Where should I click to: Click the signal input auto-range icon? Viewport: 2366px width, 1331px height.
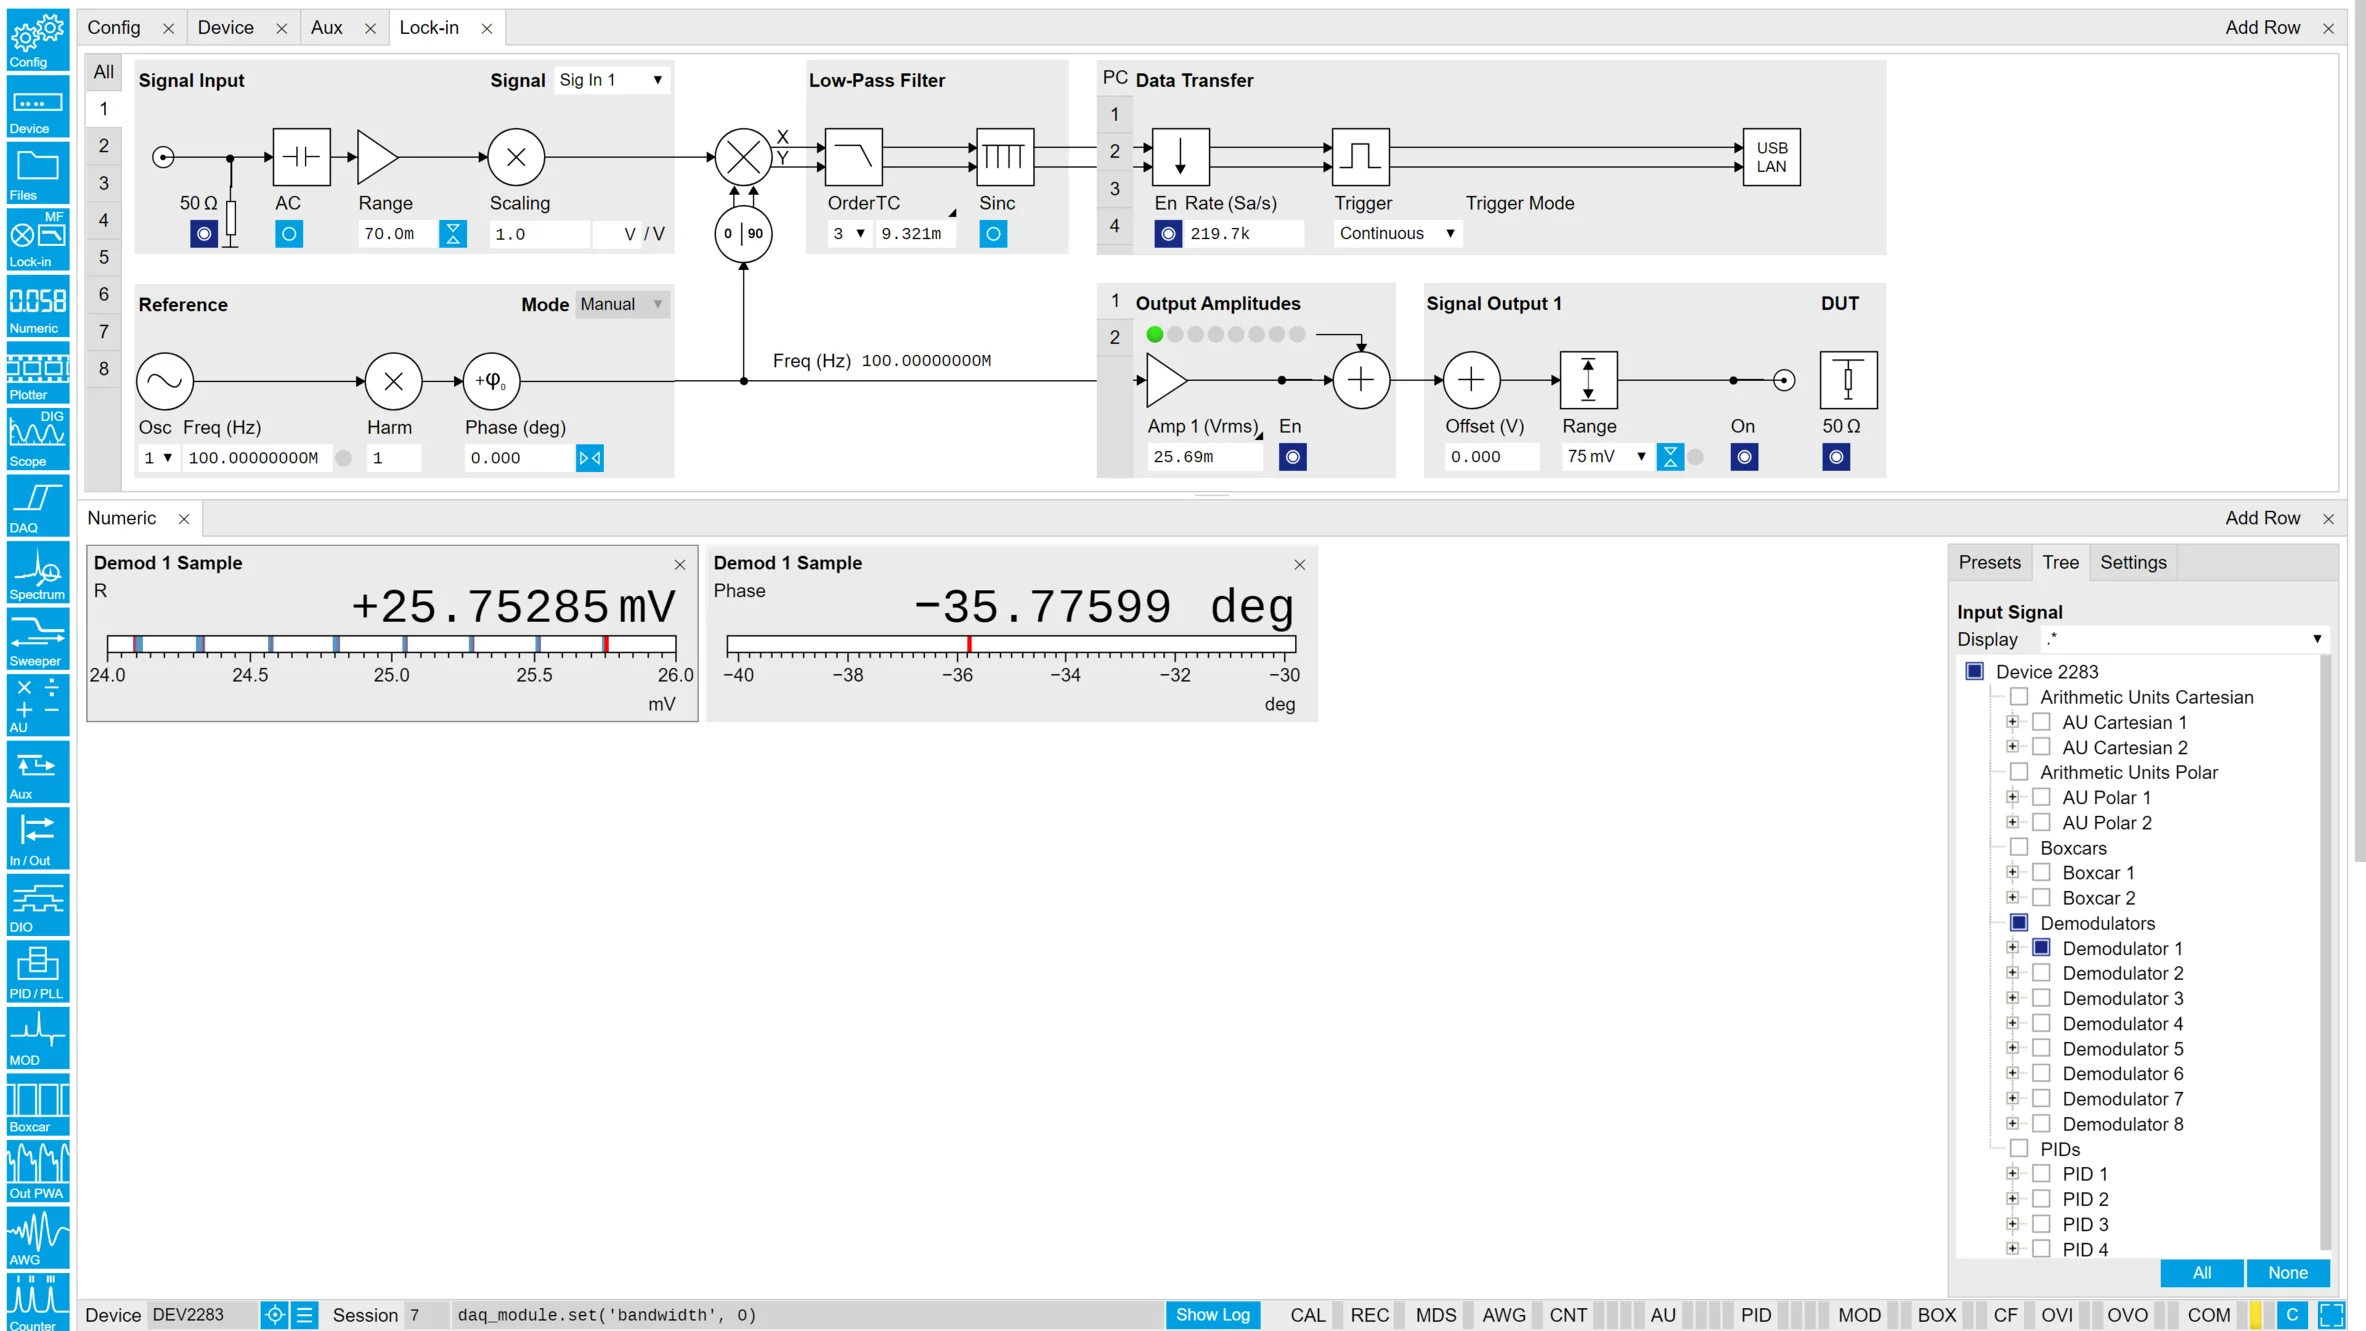[x=453, y=234]
